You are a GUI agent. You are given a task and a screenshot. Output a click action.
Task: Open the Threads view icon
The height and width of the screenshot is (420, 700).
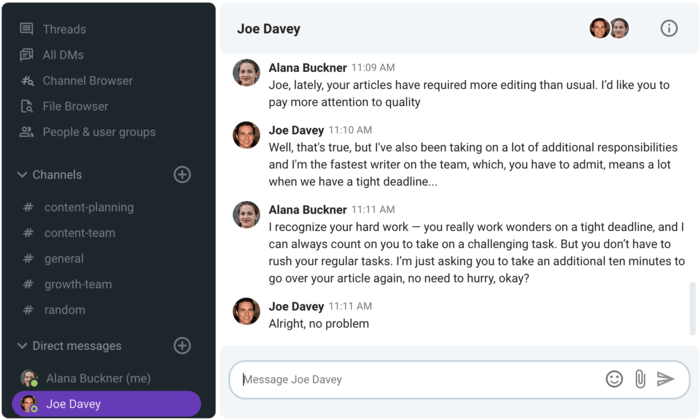pos(27,29)
